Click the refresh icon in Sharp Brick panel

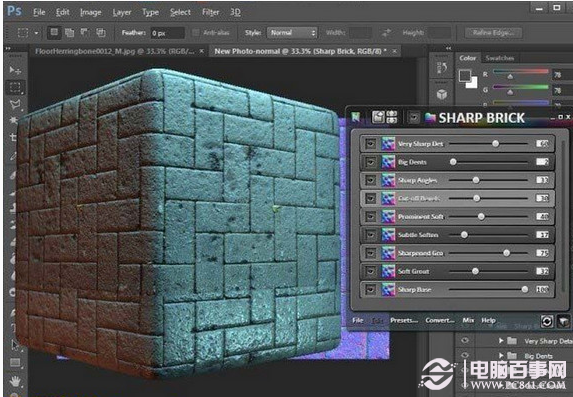547,321
